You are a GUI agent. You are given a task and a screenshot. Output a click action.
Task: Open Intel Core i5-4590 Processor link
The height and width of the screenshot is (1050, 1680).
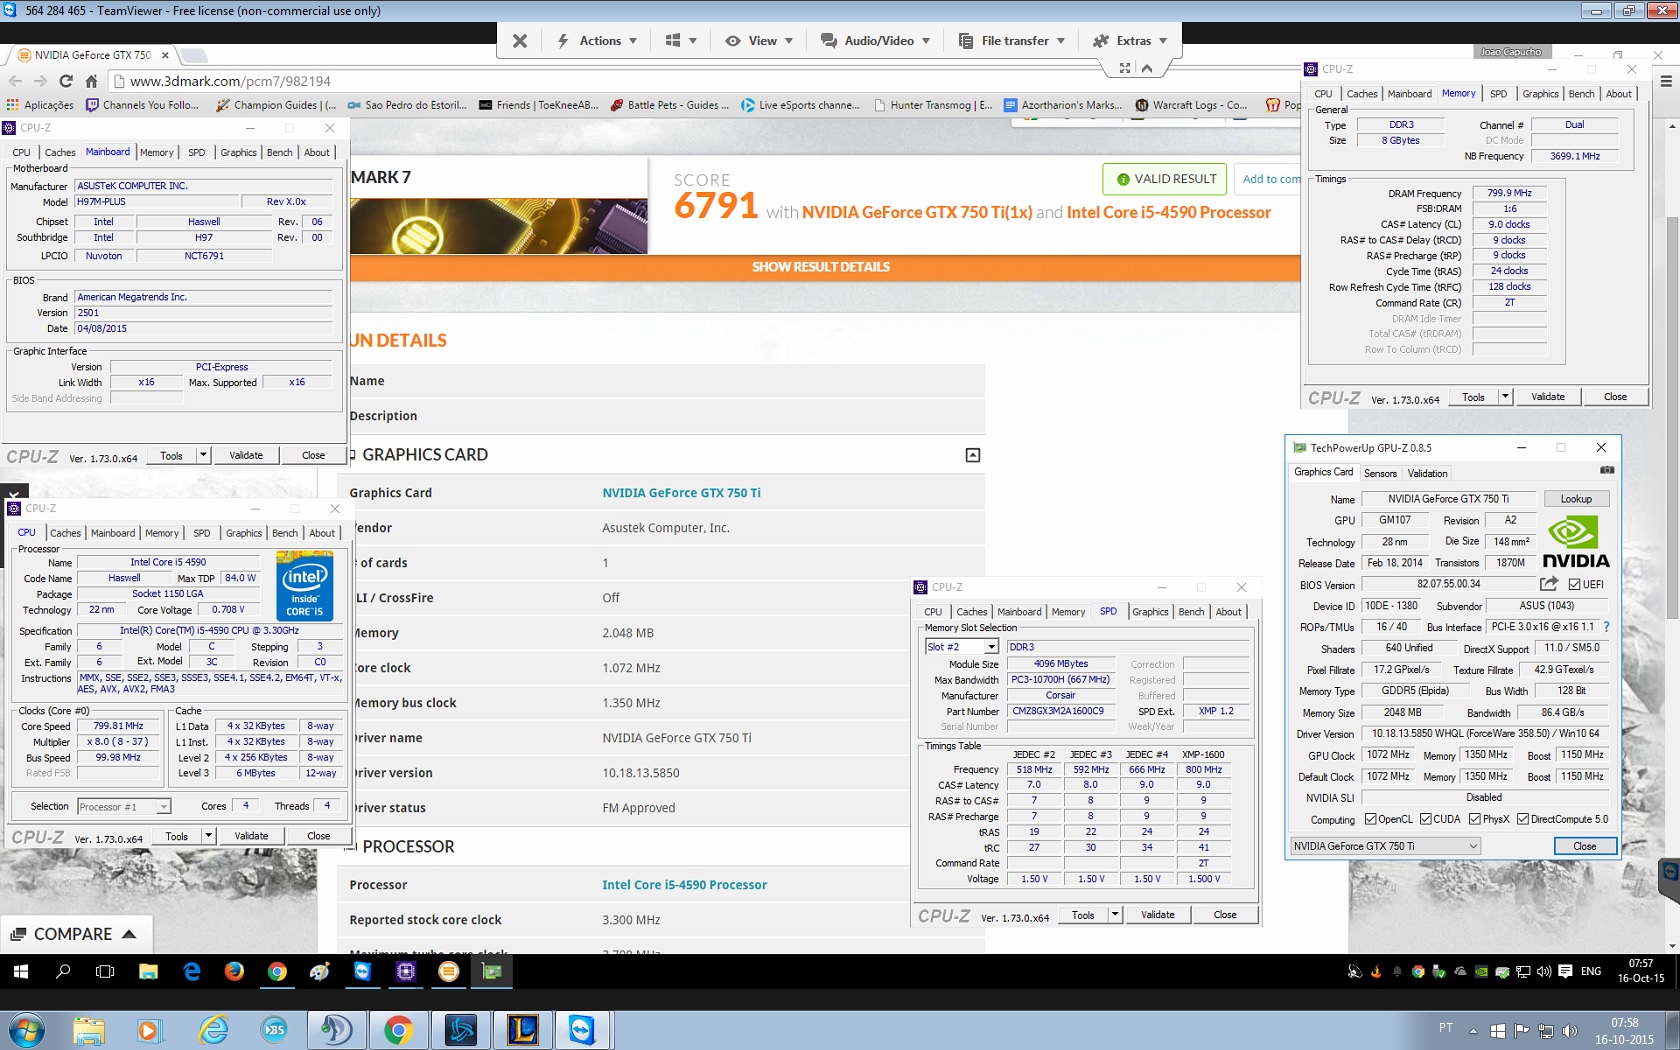tap(684, 885)
